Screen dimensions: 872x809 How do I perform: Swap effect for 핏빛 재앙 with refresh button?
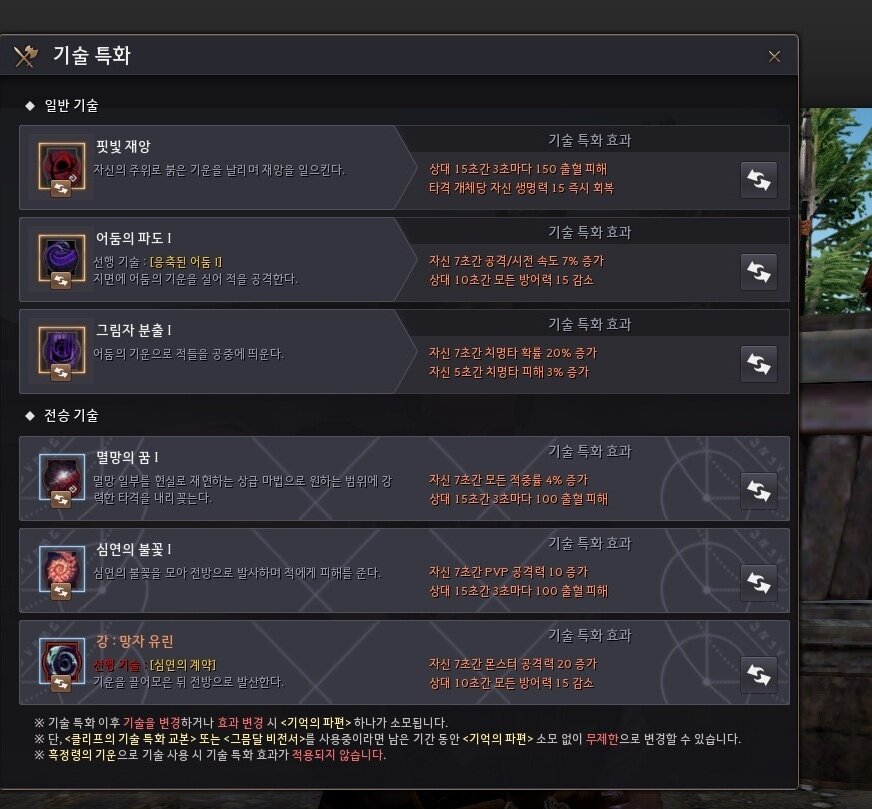(x=759, y=180)
